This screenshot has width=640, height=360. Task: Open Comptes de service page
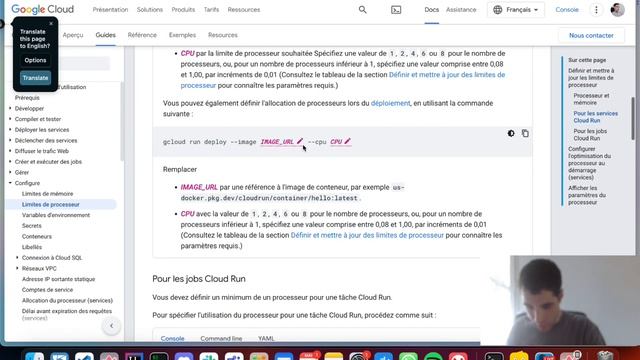tap(47, 290)
